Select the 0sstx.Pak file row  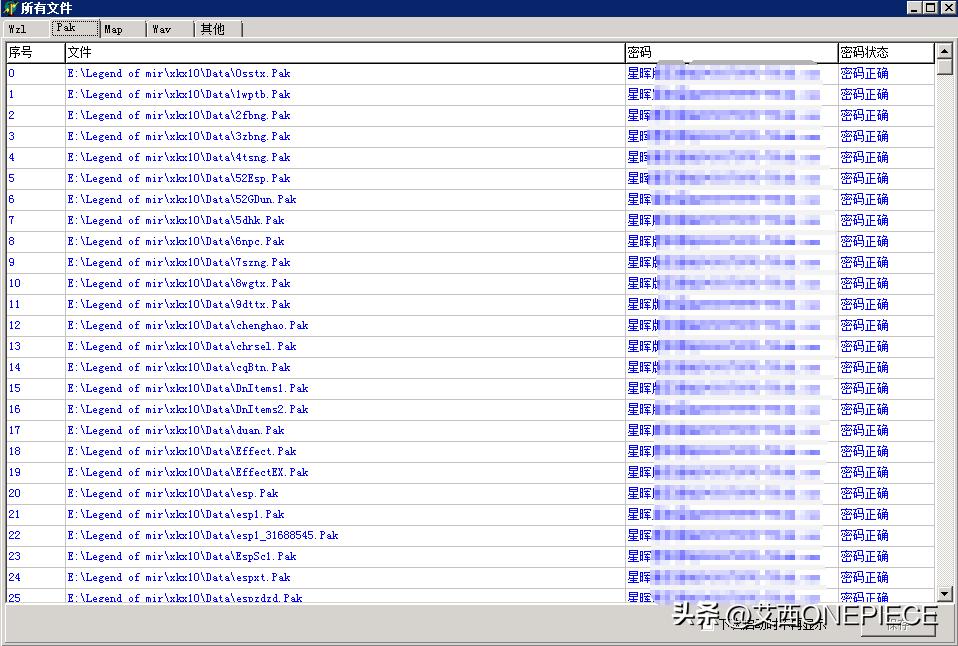(x=470, y=73)
